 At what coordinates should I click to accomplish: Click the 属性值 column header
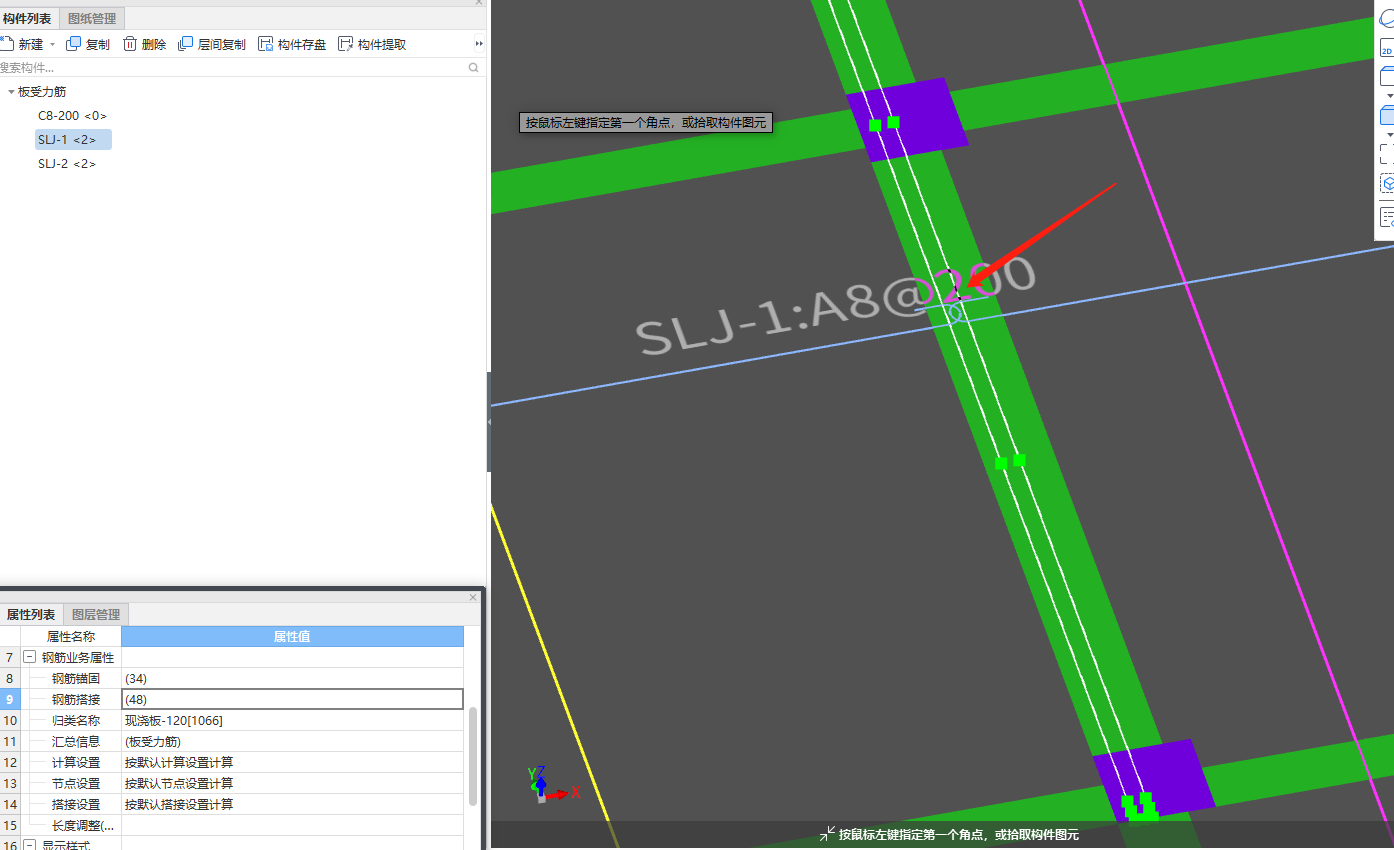coord(292,636)
